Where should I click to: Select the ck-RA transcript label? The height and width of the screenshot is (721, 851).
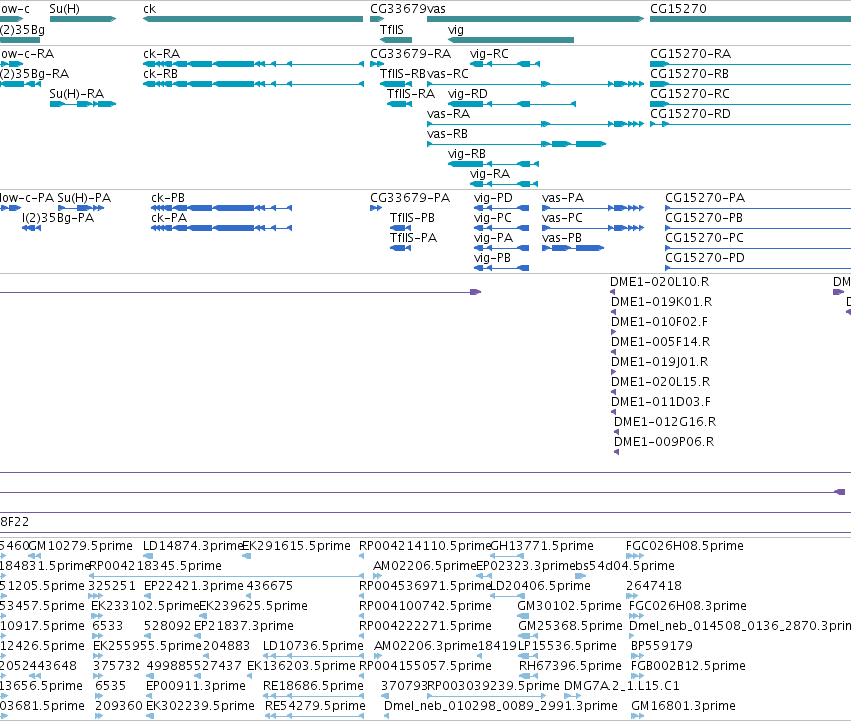(x=161, y=54)
